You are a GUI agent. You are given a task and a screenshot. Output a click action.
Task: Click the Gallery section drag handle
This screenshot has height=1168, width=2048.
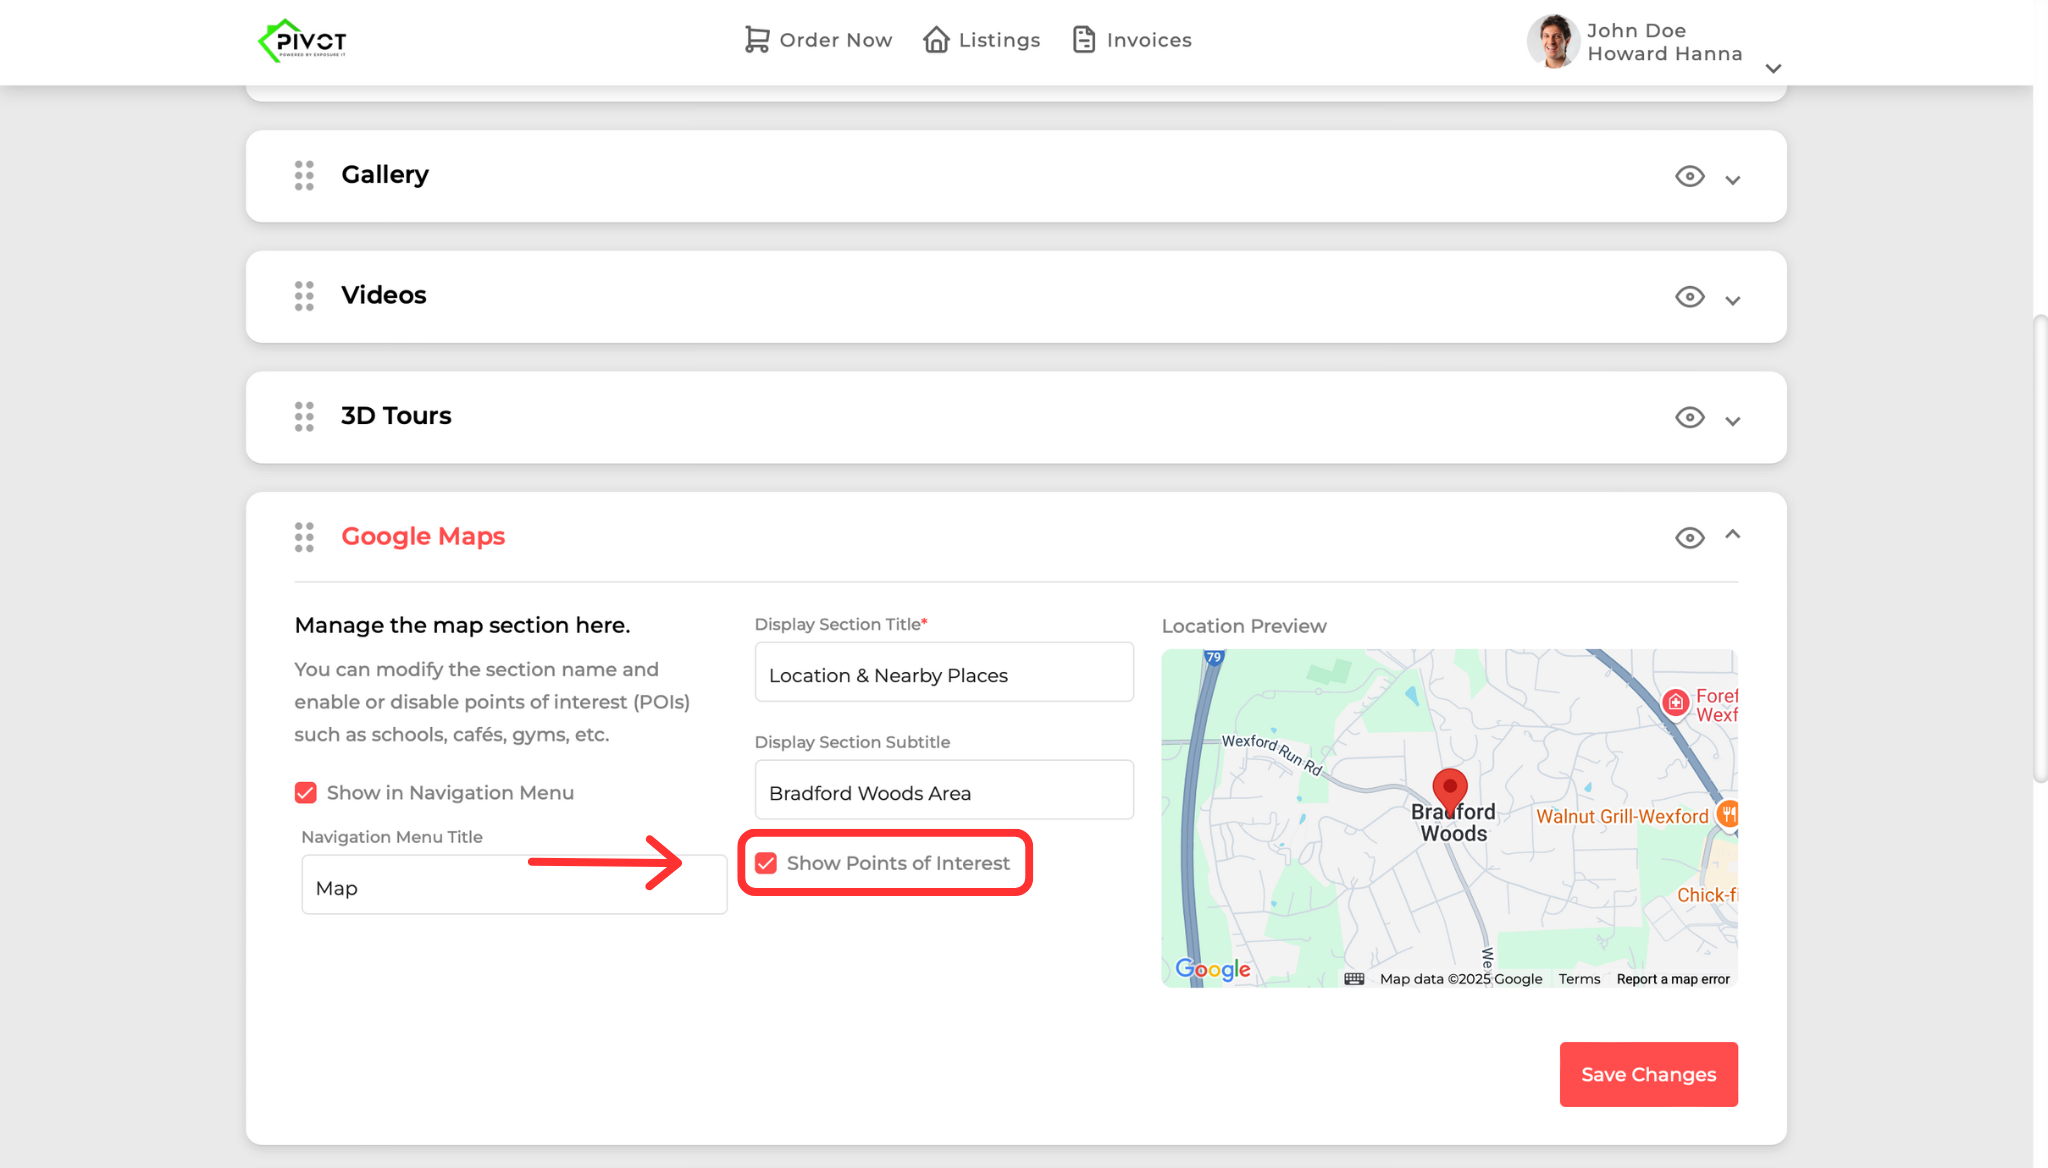pyautogui.click(x=304, y=175)
